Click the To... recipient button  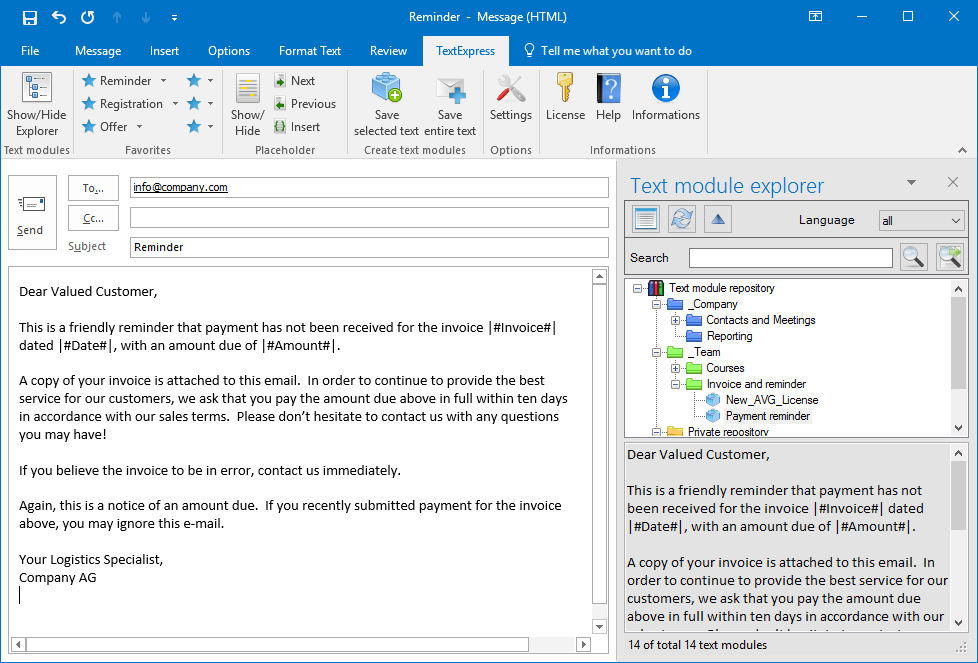(x=93, y=188)
